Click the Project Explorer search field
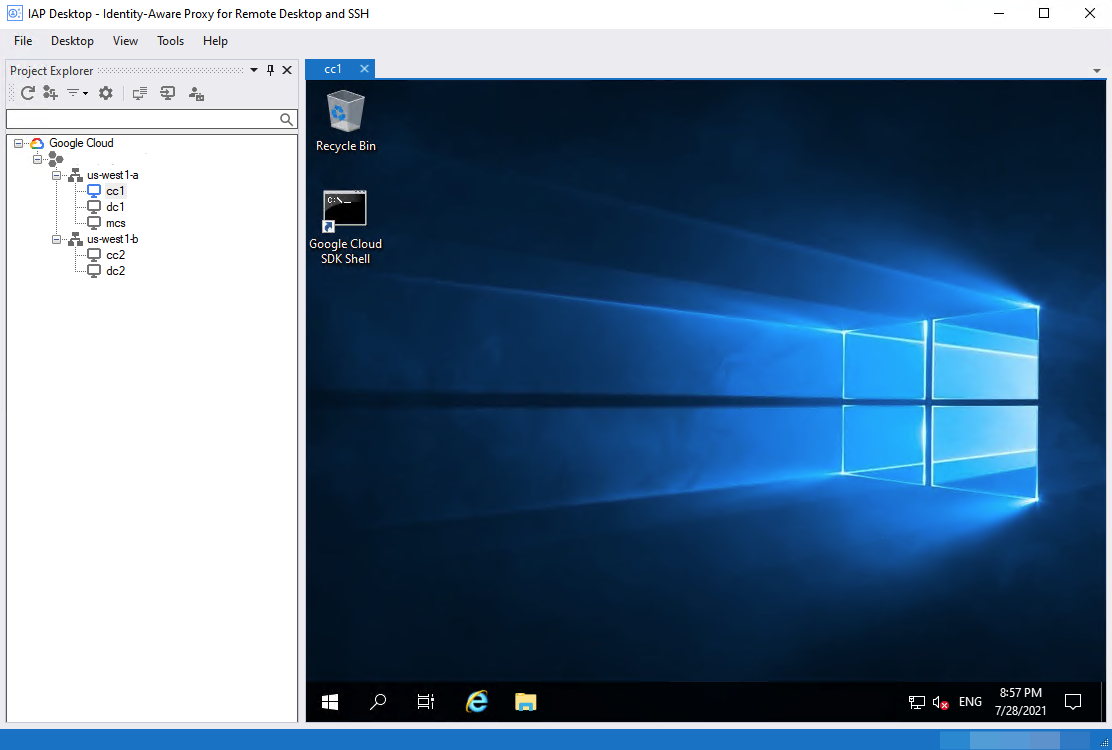This screenshot has height=750, width=1112. coord(142,119)
